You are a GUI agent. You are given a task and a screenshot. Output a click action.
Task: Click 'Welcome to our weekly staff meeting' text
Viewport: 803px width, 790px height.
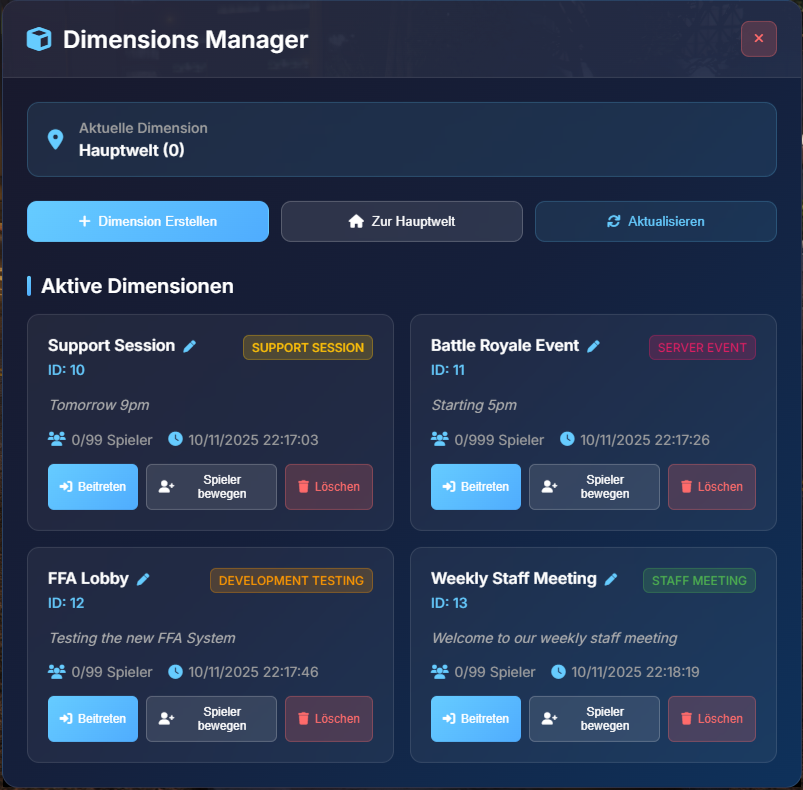point(555,638)
